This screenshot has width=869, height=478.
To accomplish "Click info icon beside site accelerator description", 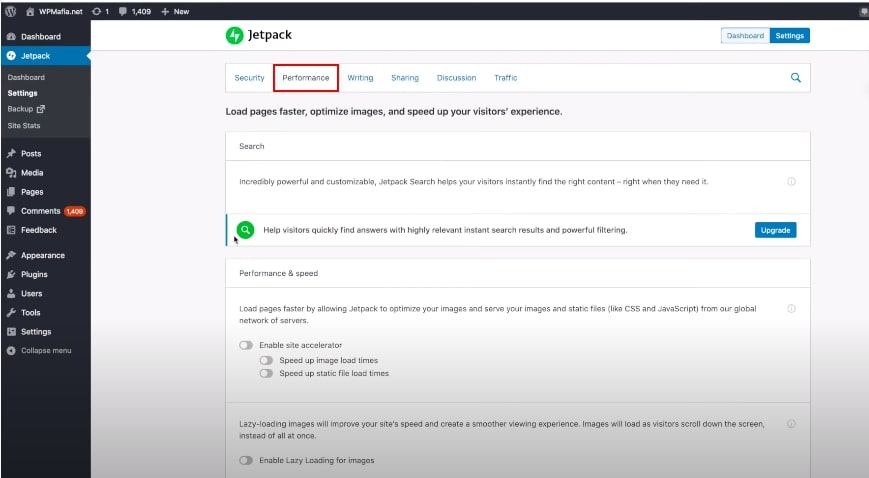I will tap(791, 308).
